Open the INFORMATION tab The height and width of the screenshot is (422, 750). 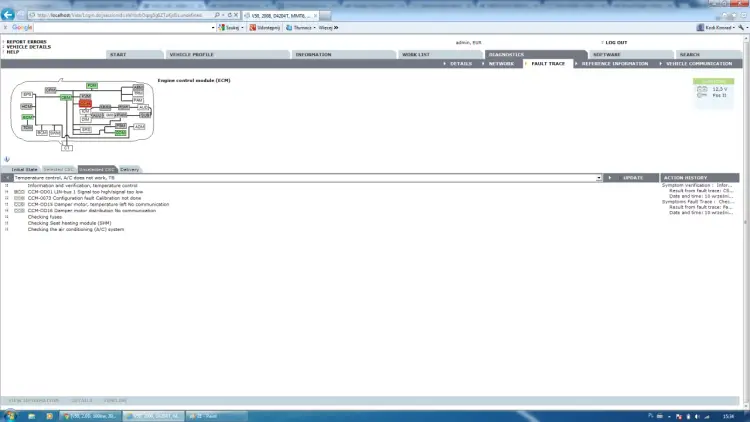click(x=343, y=55)
